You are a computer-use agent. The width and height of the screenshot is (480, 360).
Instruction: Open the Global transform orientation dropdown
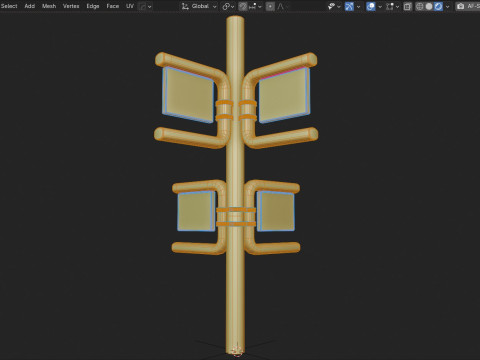coord(200,6)
